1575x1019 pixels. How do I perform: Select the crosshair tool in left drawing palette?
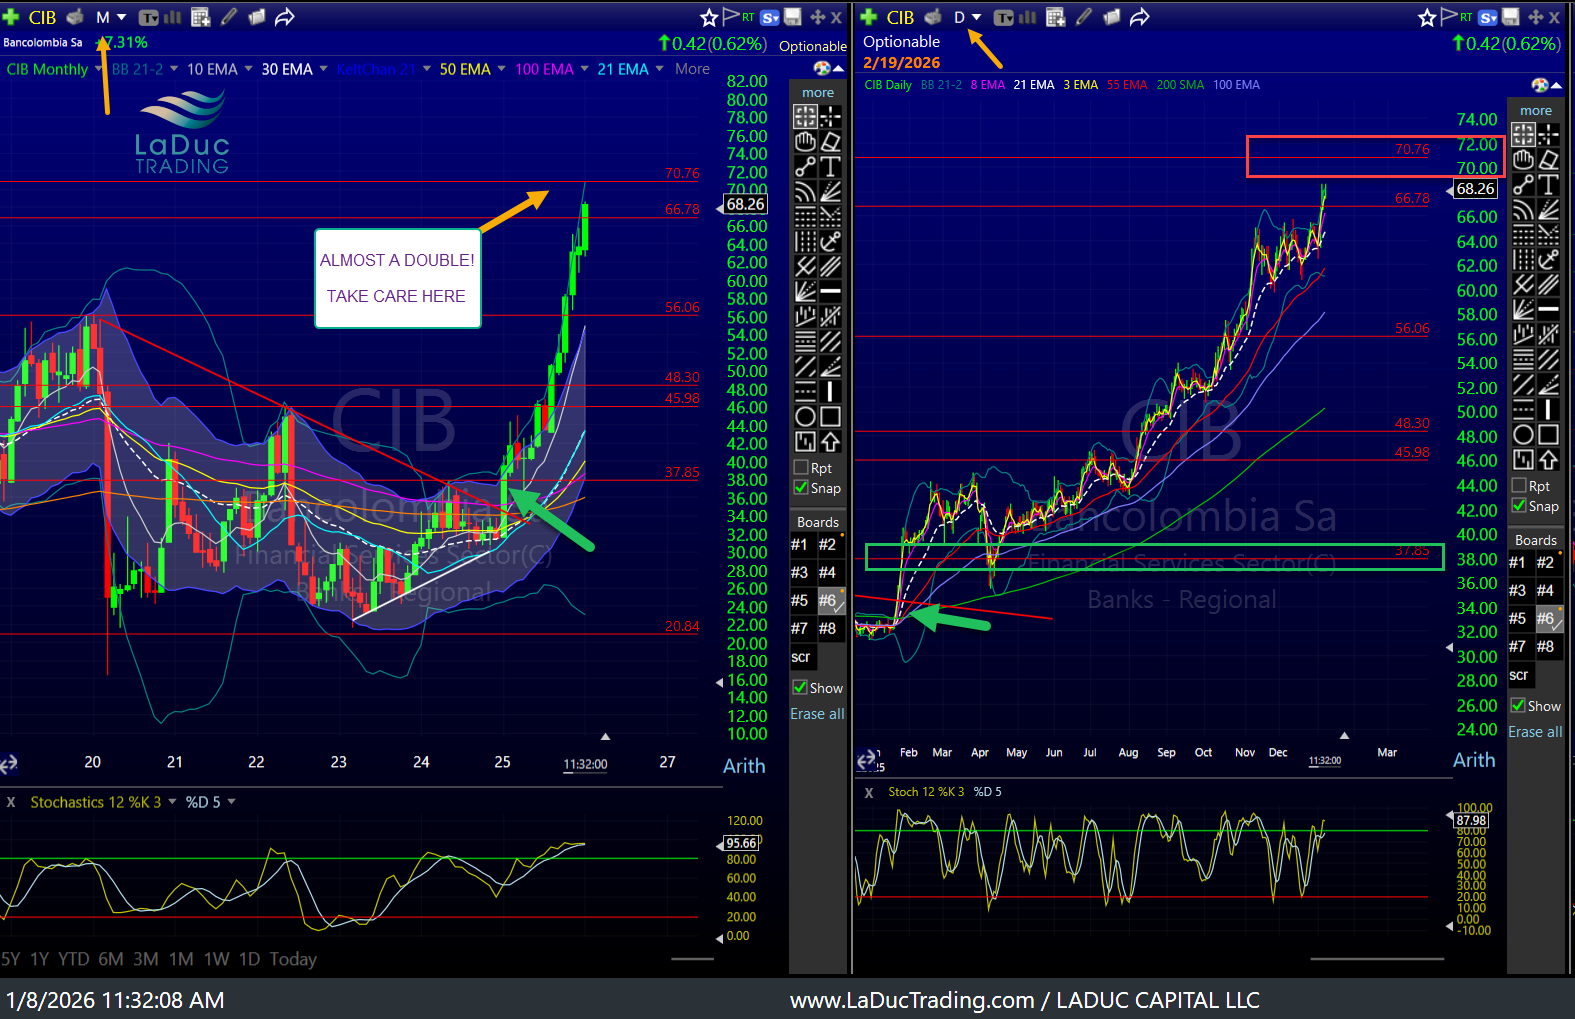click(x=831, y=117)
